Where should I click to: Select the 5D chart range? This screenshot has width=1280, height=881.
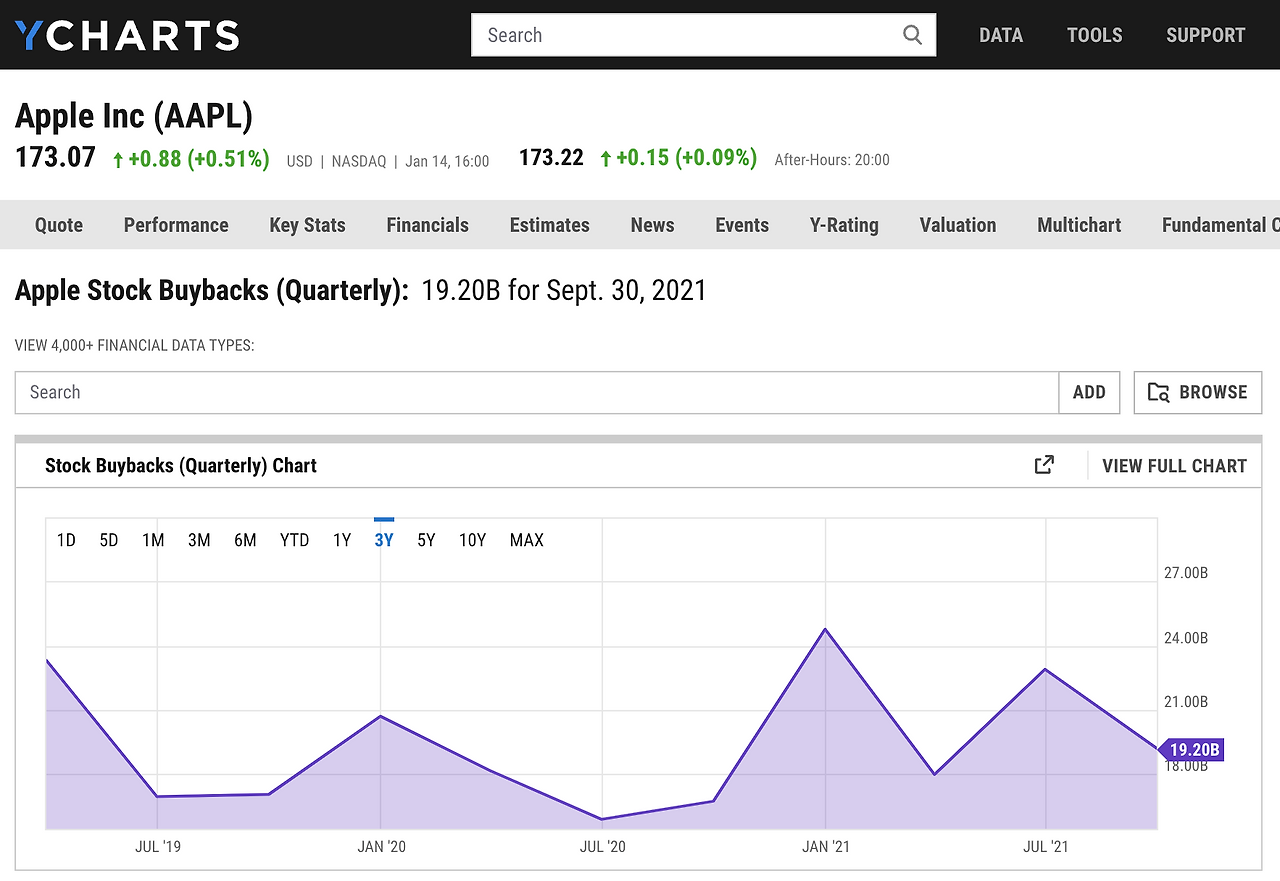coord(109,540)
